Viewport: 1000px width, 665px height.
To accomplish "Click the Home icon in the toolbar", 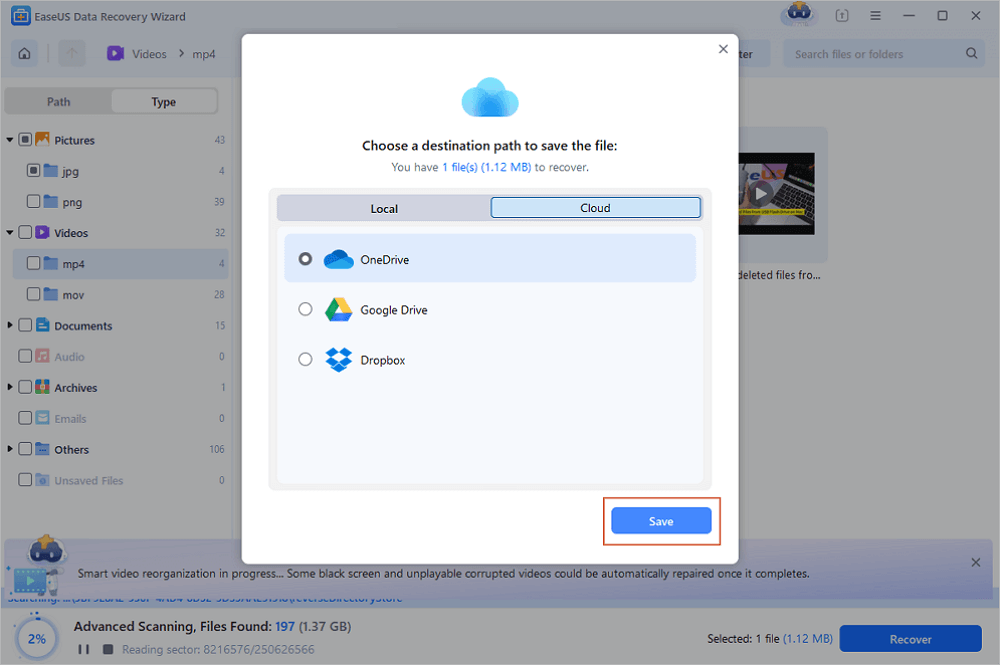I will click(24, 54).
